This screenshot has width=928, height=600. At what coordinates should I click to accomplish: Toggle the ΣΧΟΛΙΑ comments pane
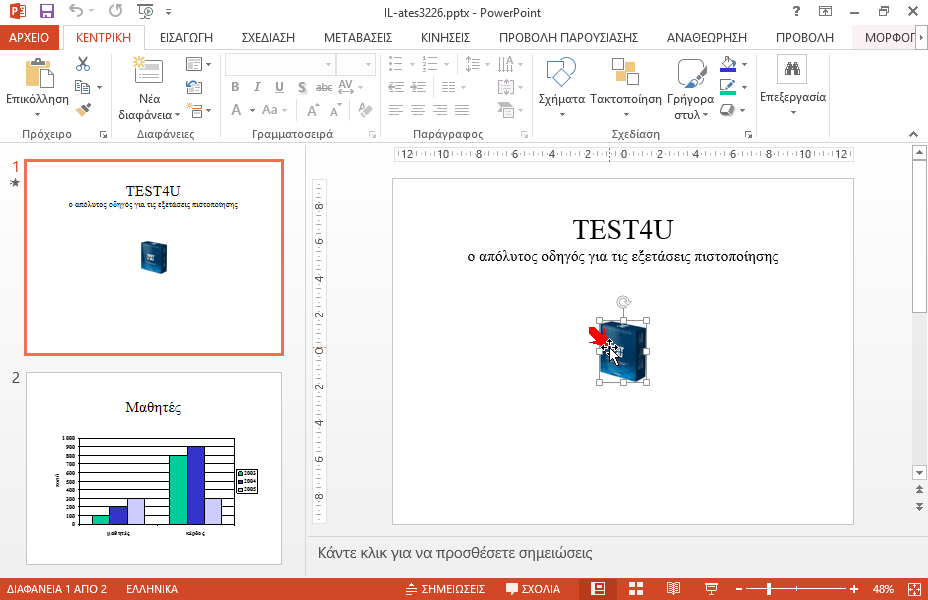coord(533,589)
